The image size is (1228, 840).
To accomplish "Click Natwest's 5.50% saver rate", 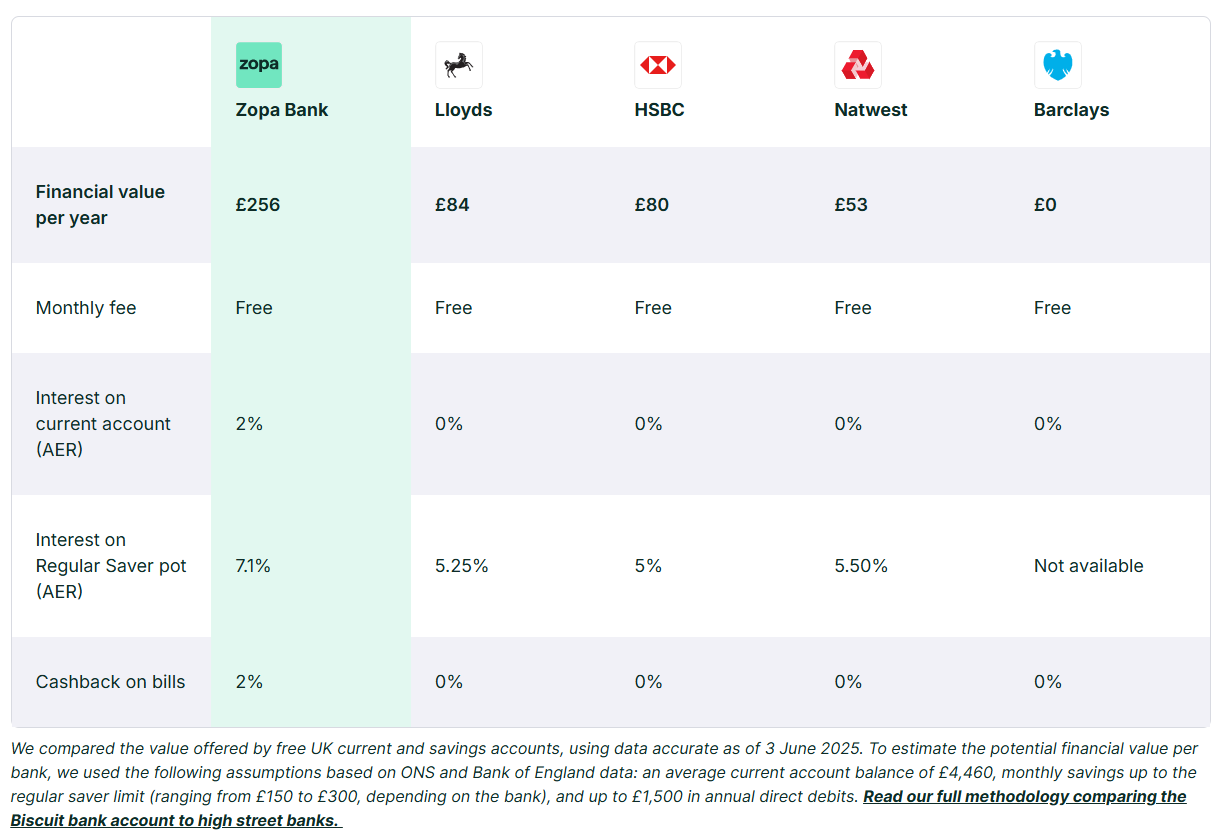I will (861, 566).
